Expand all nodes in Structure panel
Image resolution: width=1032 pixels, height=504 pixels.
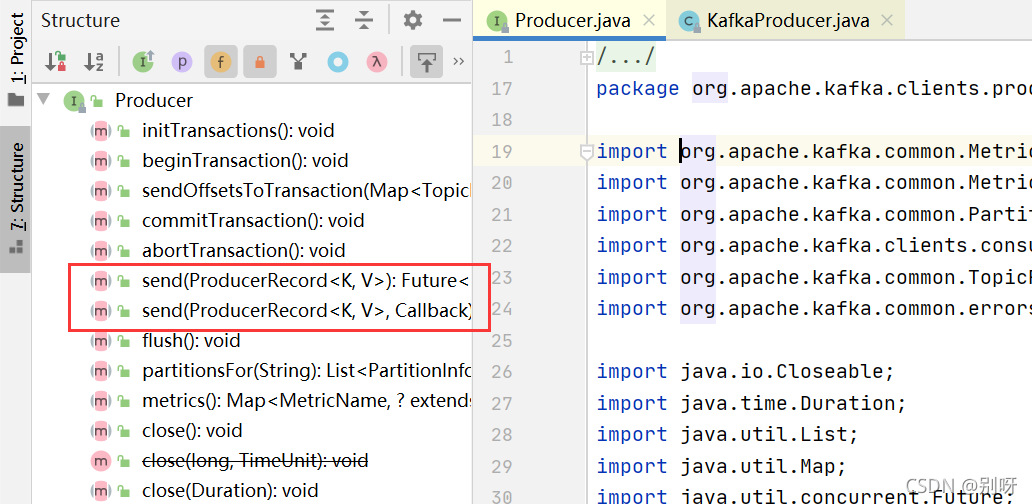click(324, 20)
